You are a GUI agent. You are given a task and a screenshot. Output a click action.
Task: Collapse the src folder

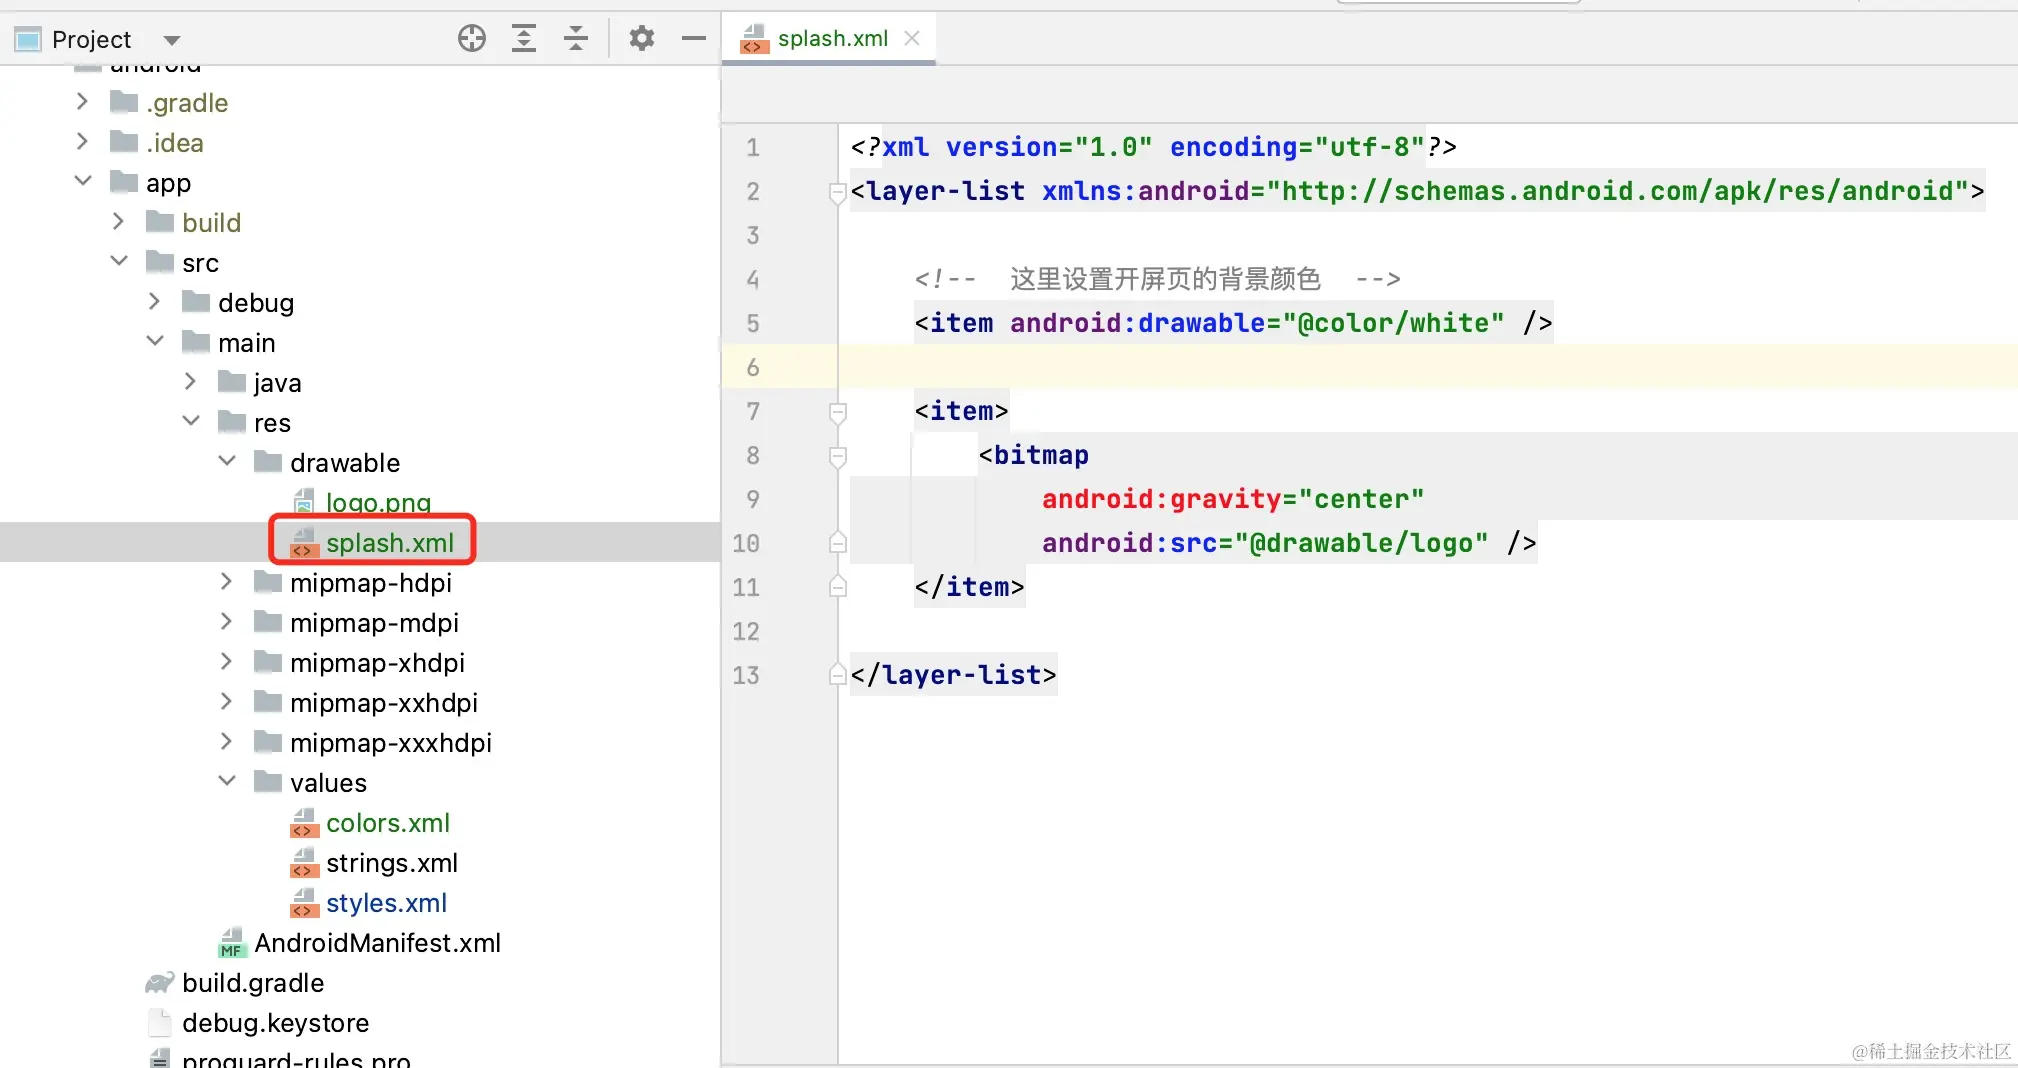[x=119, y=262]
